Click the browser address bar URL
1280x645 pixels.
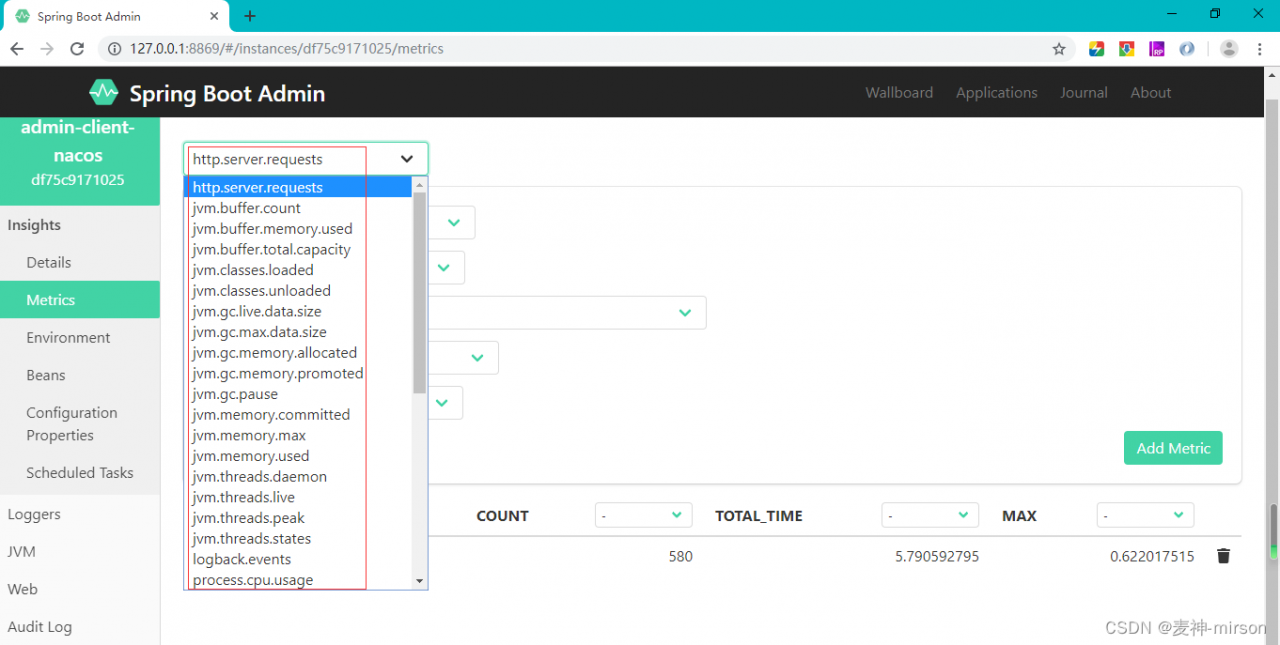tap(287, 49)
